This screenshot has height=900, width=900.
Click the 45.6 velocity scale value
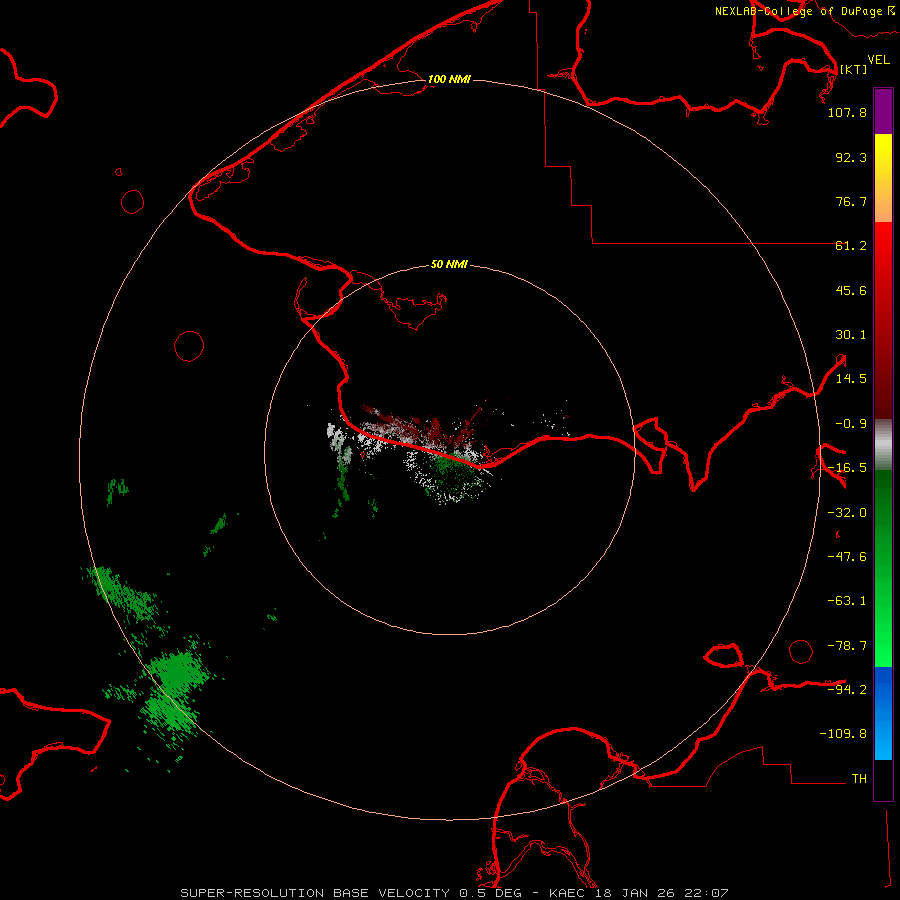point(851,290)
